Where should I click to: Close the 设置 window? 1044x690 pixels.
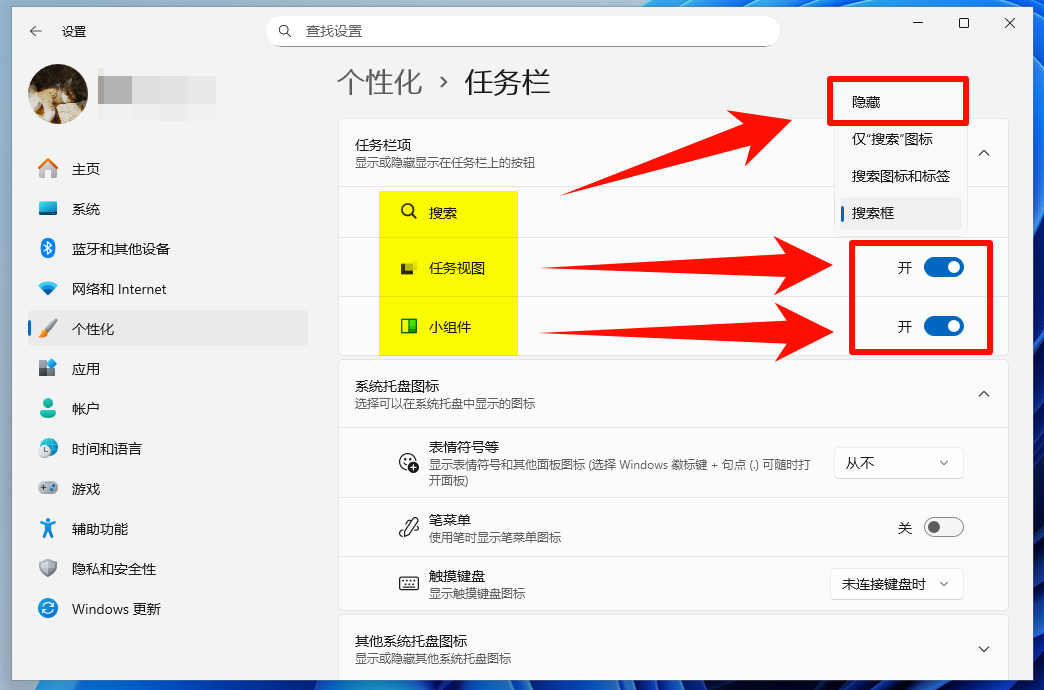tap(1009, 23)
